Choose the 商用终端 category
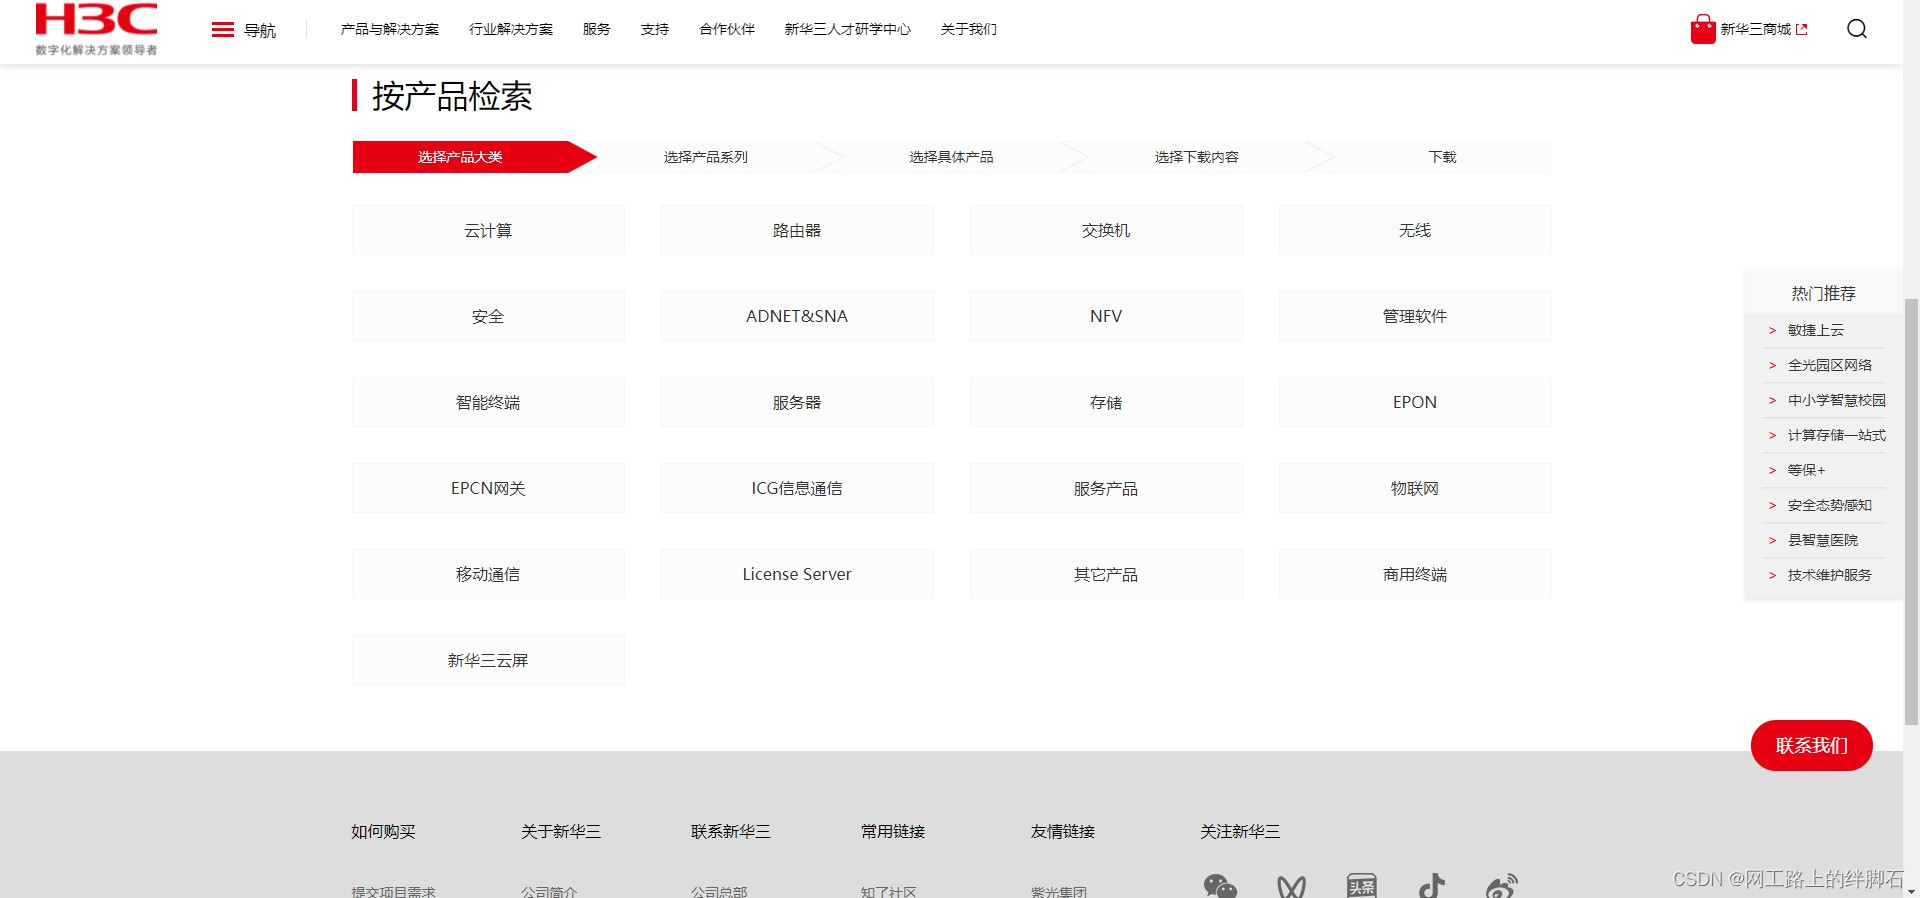This screenshot has height=898, width=1920. [x=1415, y=574]
